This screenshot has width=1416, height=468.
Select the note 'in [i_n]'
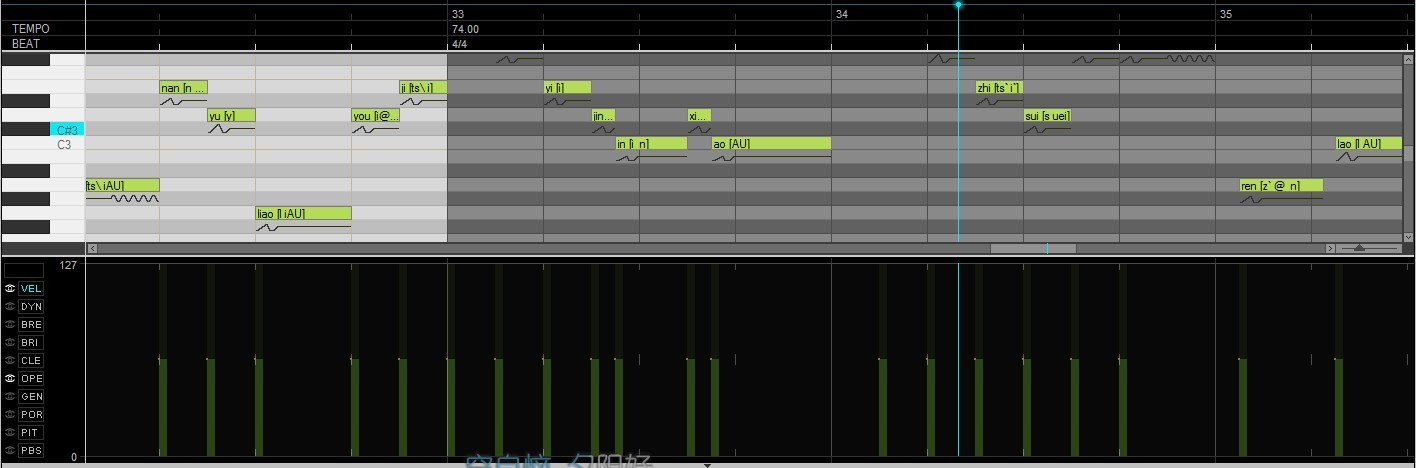pyautogui.click(x=651, y=144)
